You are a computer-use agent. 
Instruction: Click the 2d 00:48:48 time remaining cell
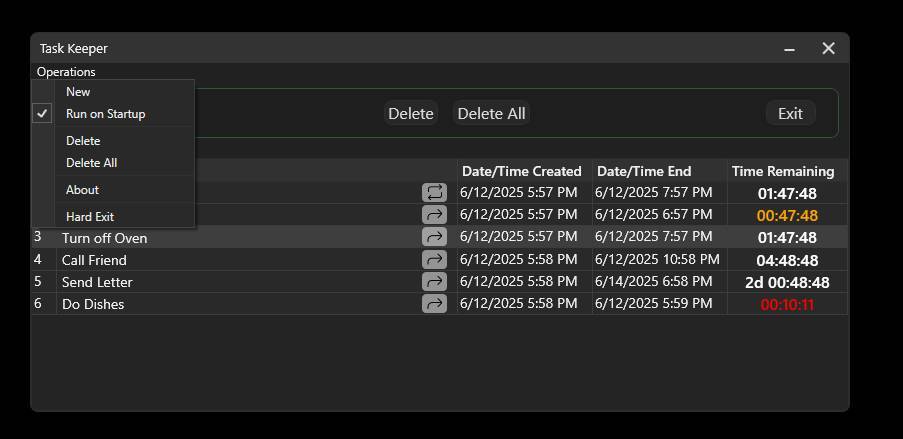[787, 282]
